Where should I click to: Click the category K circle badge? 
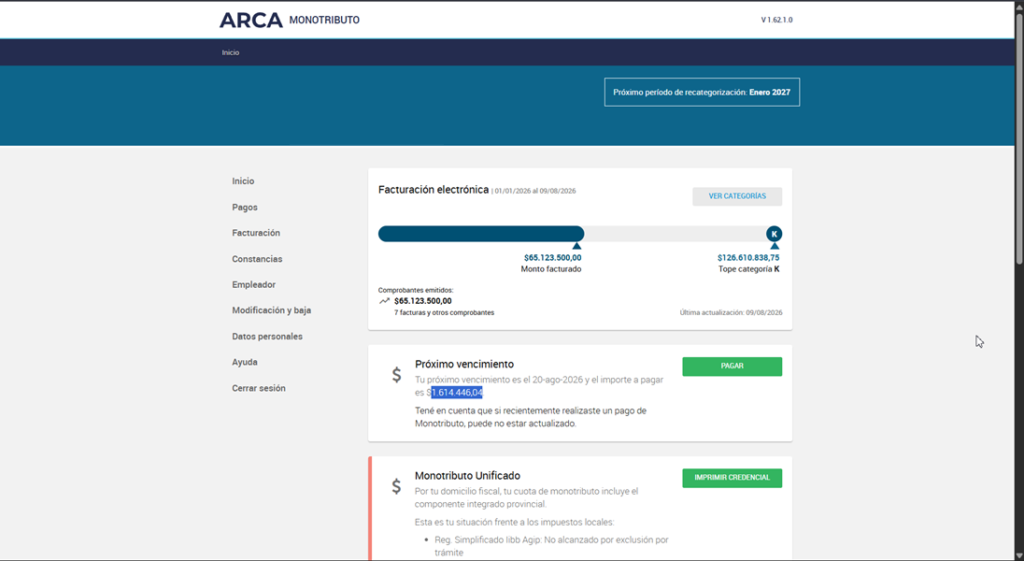[774, 234]
